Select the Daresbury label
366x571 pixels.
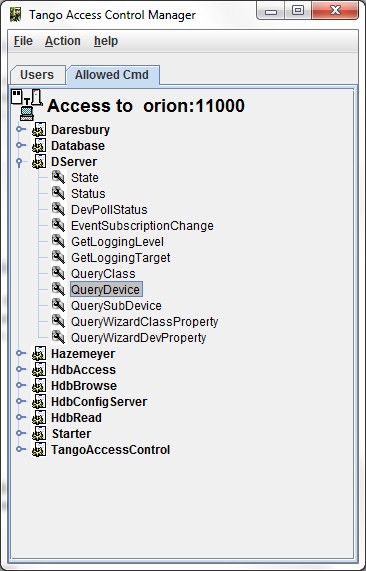click(x=80, y=130)
